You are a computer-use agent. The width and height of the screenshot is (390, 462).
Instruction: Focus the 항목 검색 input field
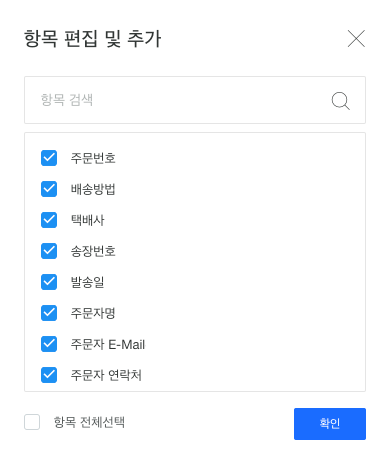pyautogui.click(x=195, y=100)
